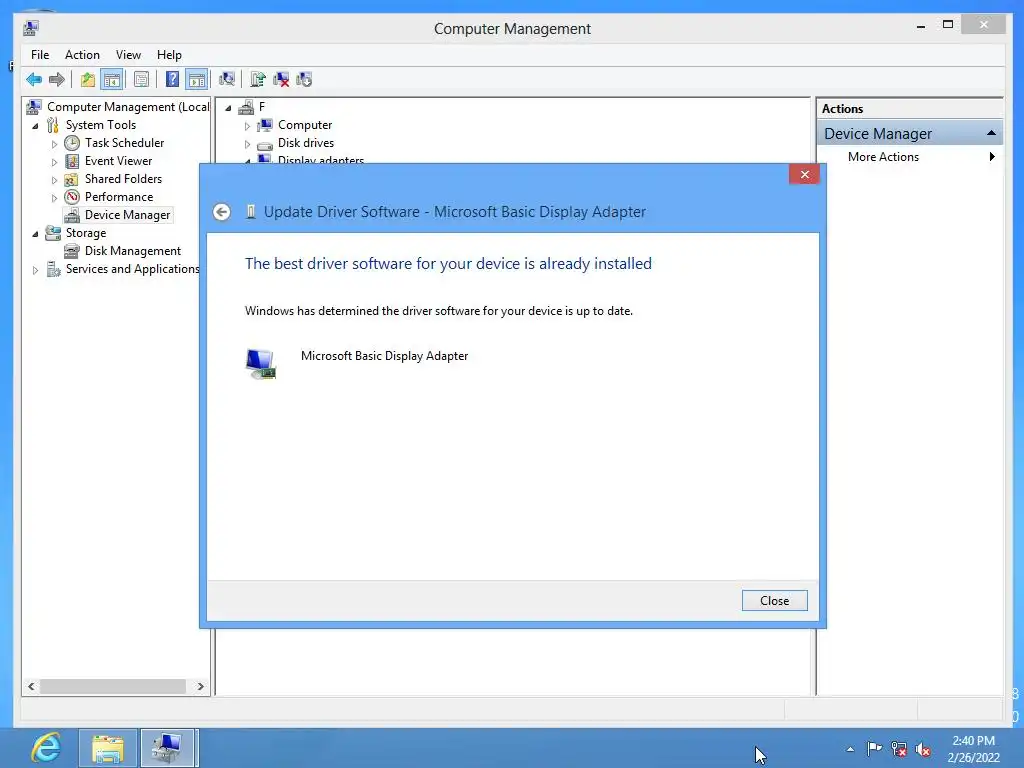1024x768 pixels.
Task: Expand the Disk drives category arrow
Action: [x=247, y=144]
